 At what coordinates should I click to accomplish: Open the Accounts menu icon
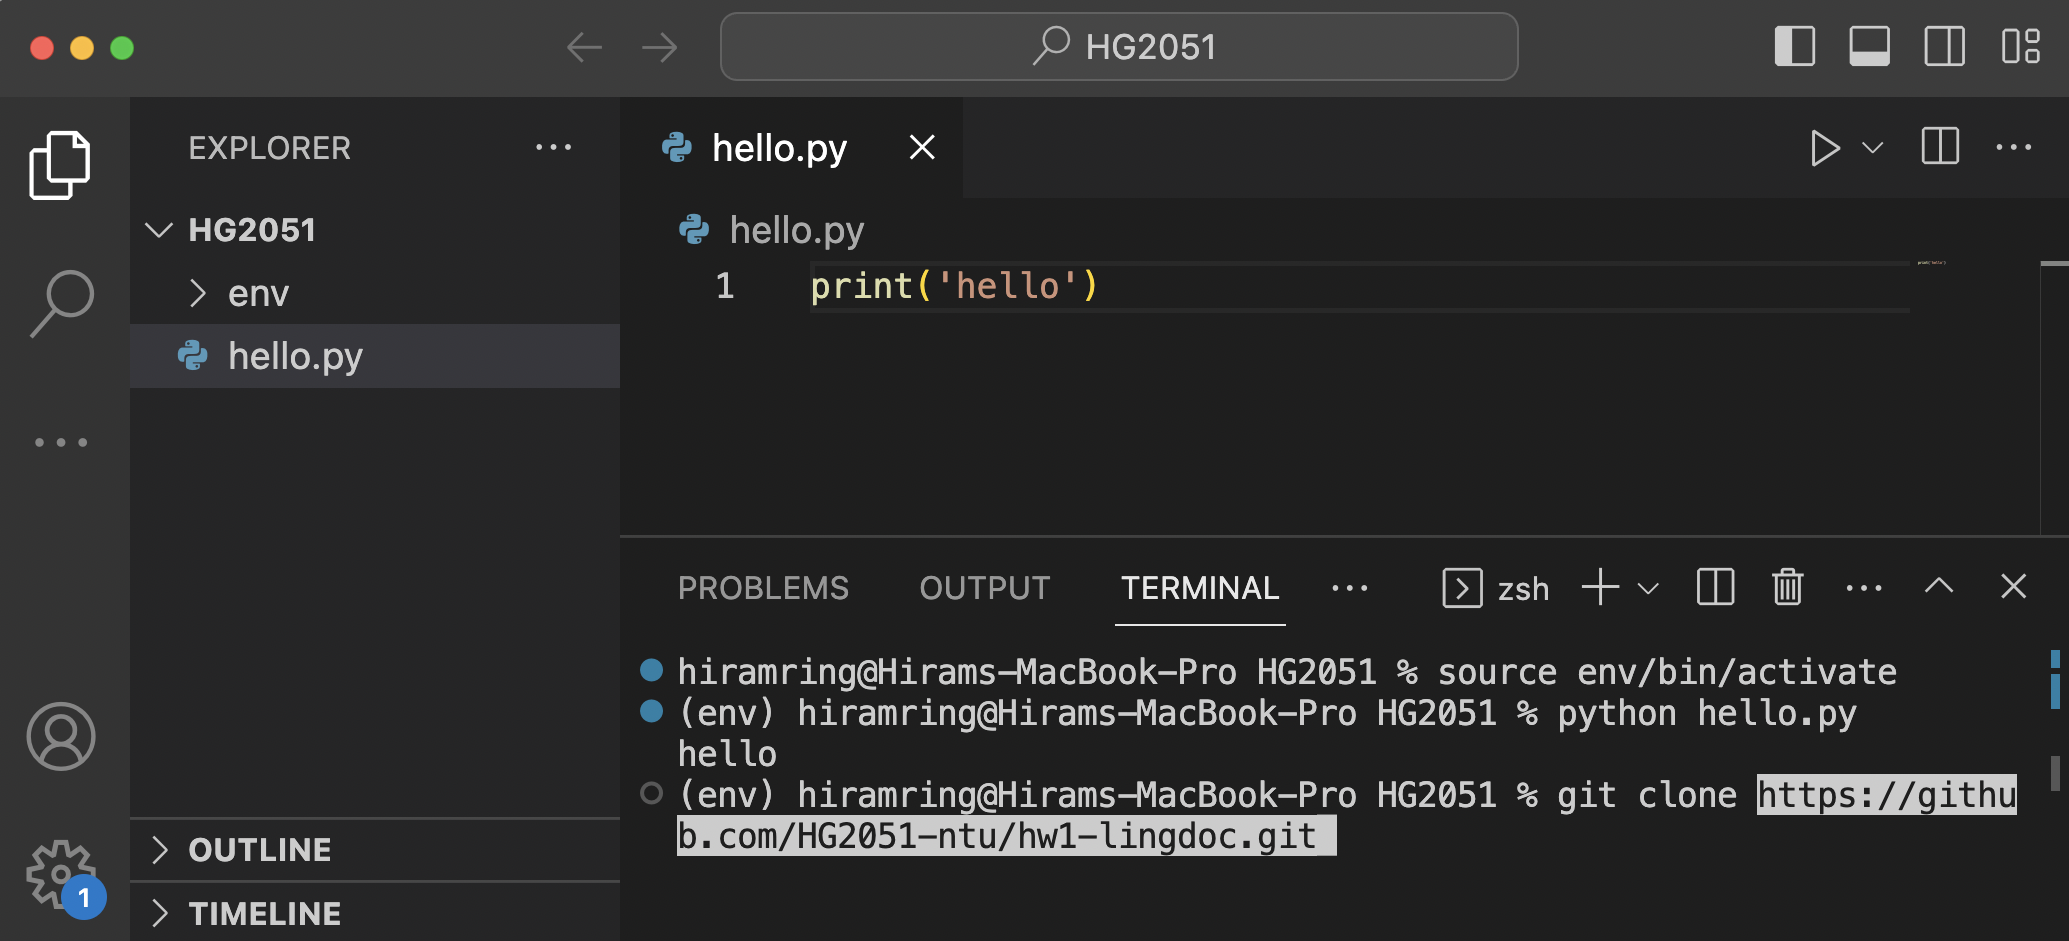pos(61,737)
